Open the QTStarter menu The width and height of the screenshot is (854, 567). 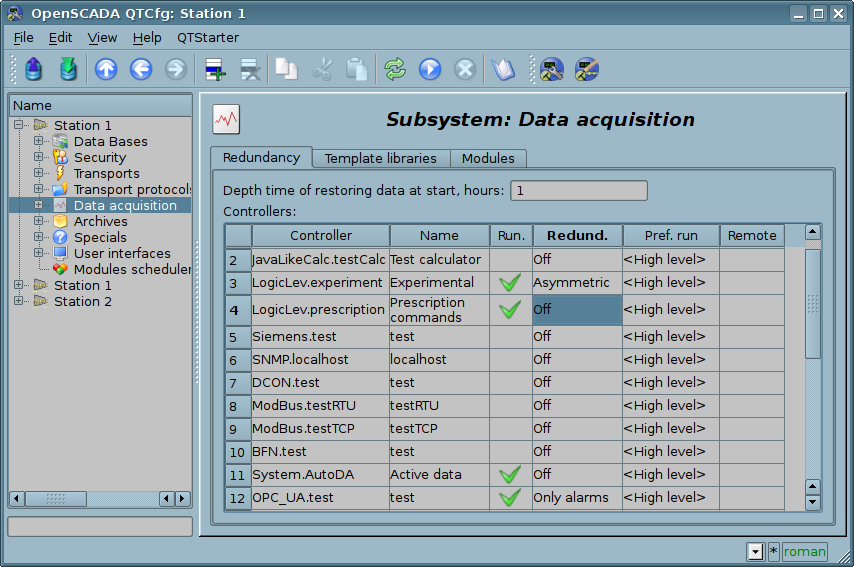click(x=208, y=38)
